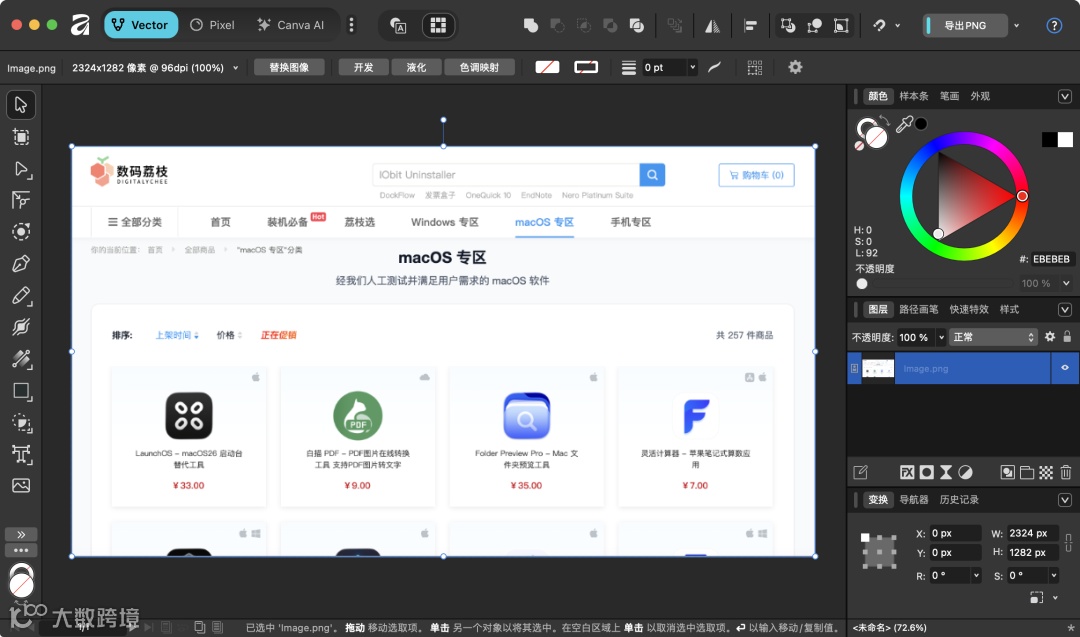Open the 导航器 navigator tab
Viewport: 1080px width, 637px height.
[913, 499]
